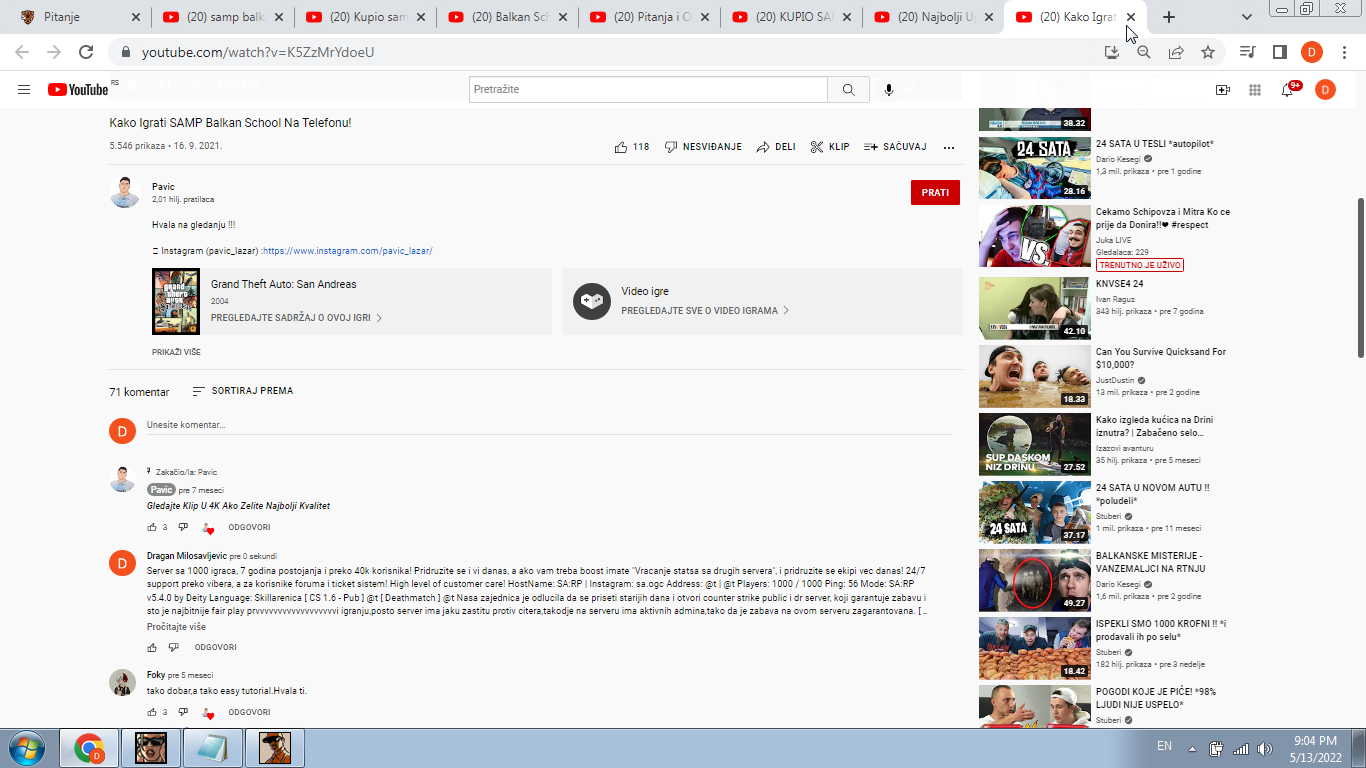Go back in Chrome

tap(22, 52)
